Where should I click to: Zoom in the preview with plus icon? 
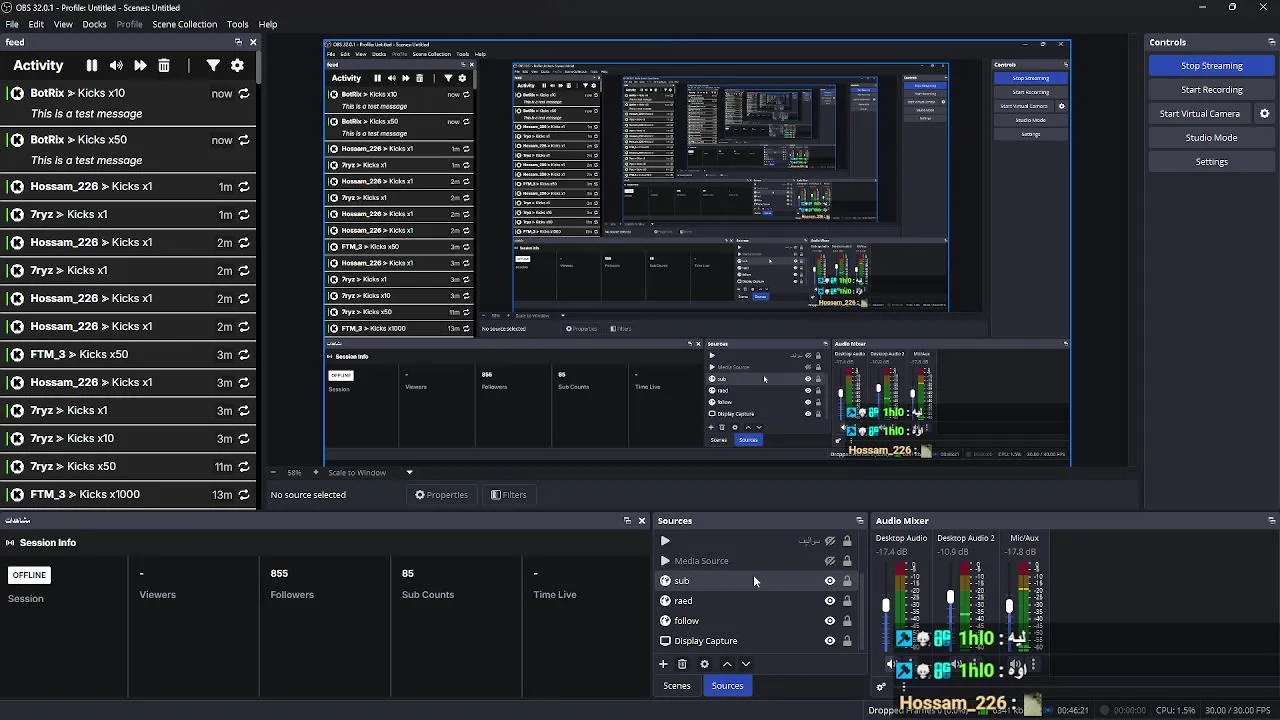(x=316, y=472)
